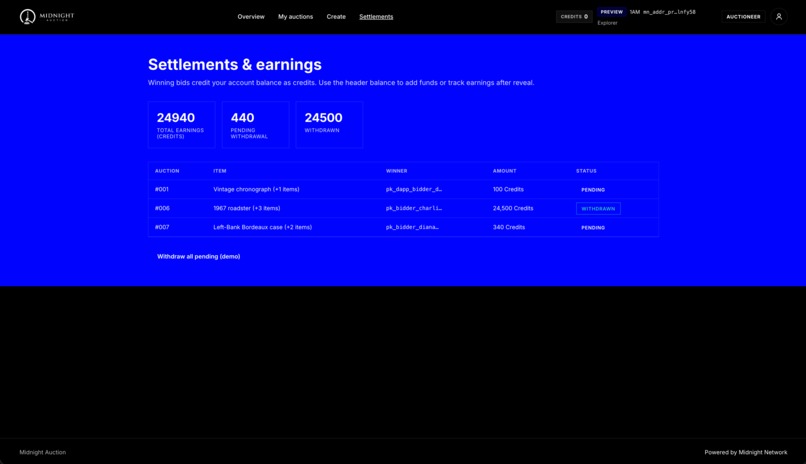
Task: Select the 24940 total earnings card
Action: click(181, 125)
